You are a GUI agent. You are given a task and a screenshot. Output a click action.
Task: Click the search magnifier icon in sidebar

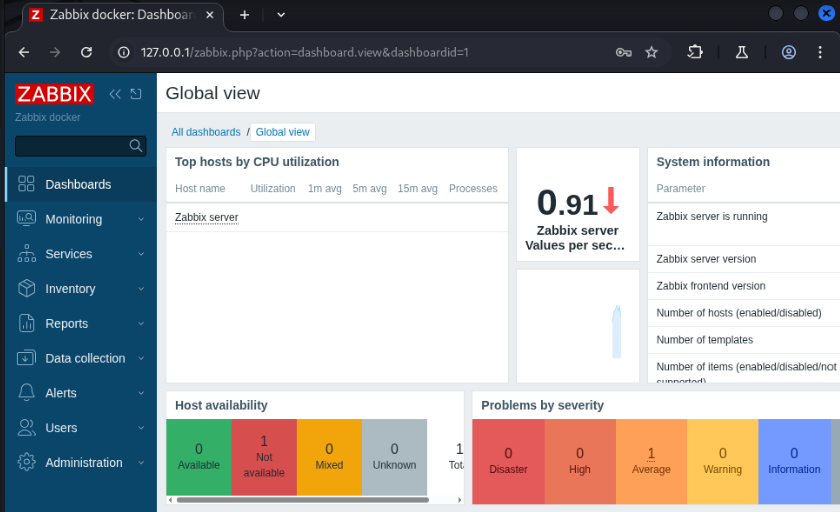(136, 146)
